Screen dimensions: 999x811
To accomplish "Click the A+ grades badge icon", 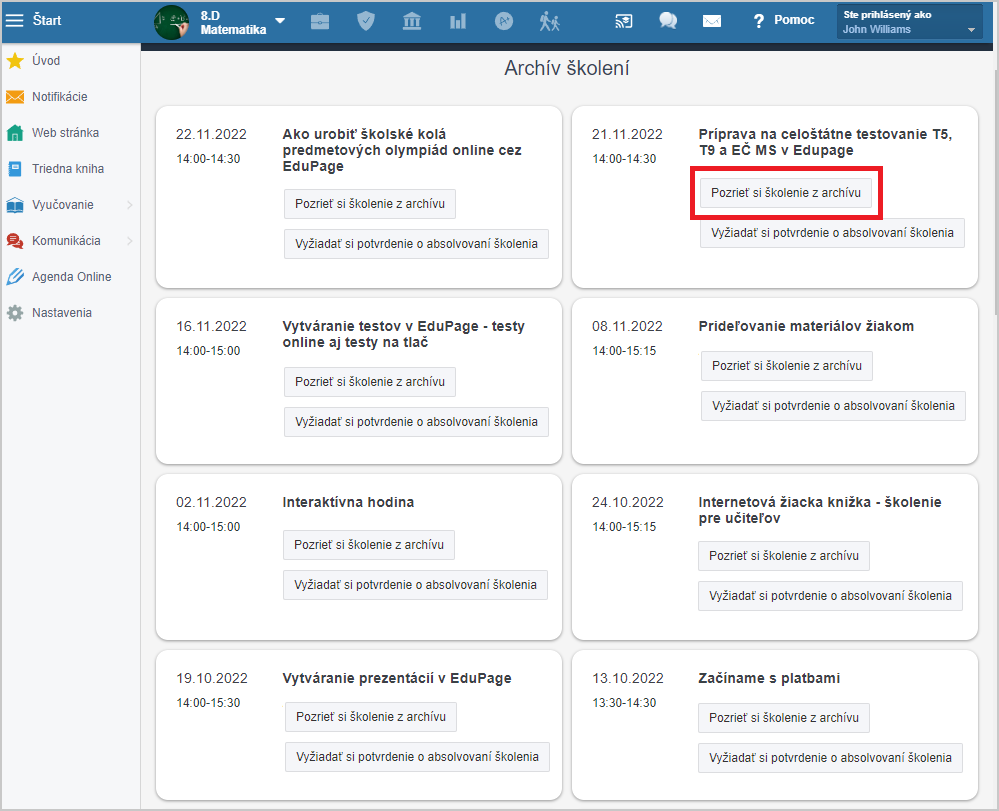I will [503, 21].
